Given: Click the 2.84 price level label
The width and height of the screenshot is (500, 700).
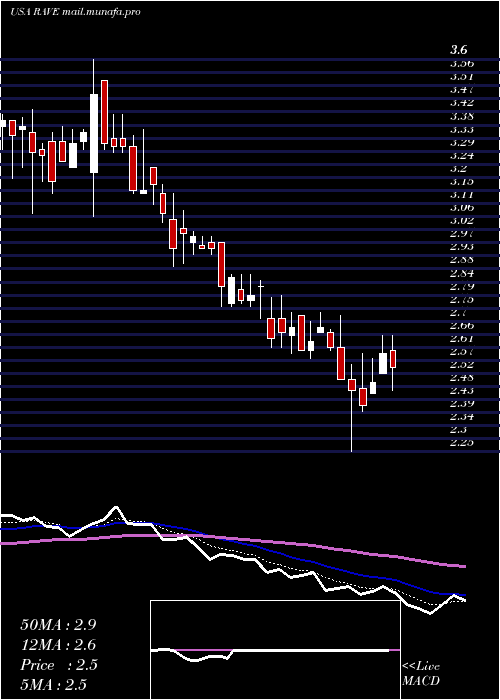Looking at the screenshot, I should [x=462, y=273].
